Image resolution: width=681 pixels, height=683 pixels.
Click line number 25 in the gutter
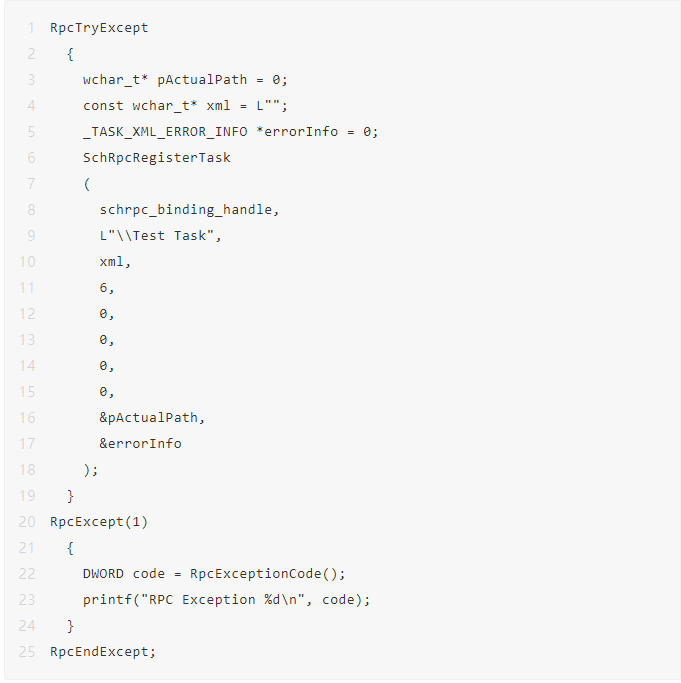tap(27, 651)
